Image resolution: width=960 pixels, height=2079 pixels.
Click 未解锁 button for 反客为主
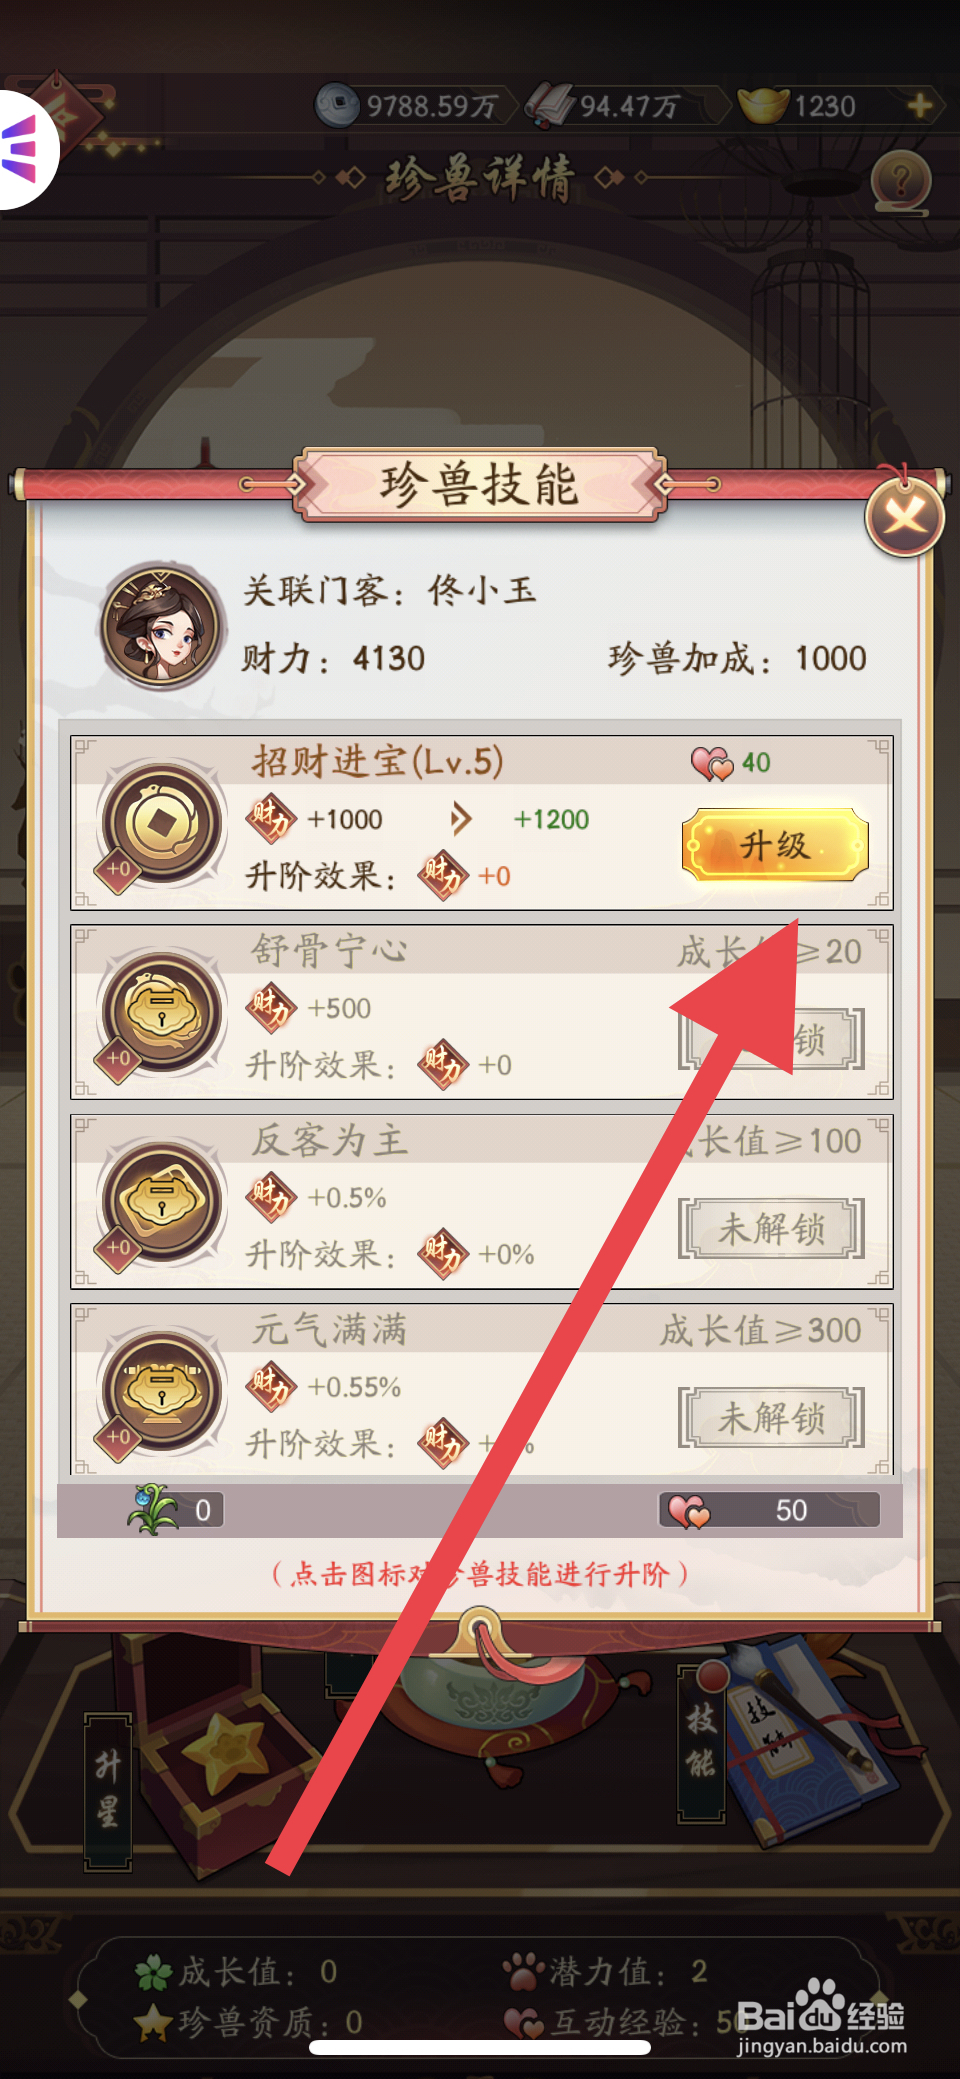(771, 1228)
